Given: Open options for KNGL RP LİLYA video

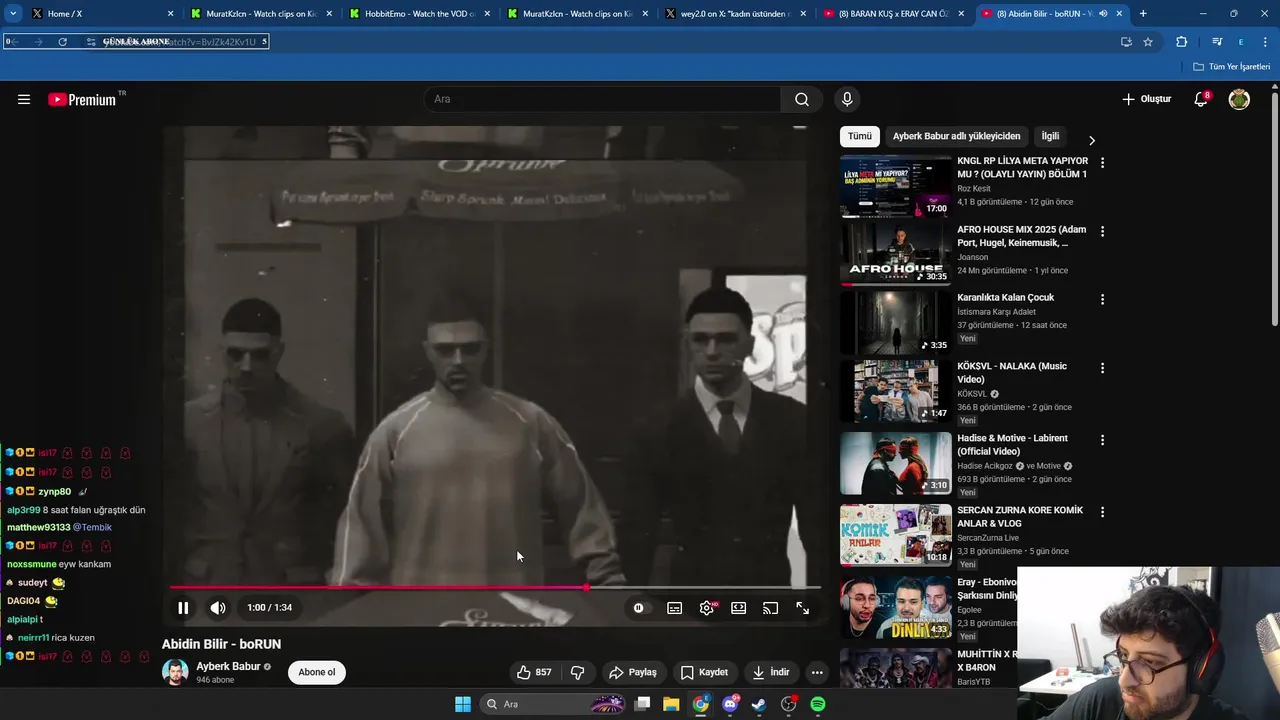Looking at the screenshot, I should pyautogui.click(x=1102, y=162).
